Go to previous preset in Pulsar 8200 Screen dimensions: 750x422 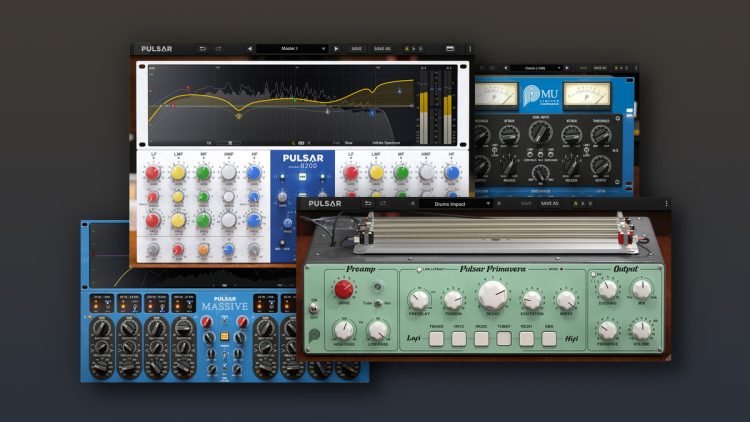point(249,49)
